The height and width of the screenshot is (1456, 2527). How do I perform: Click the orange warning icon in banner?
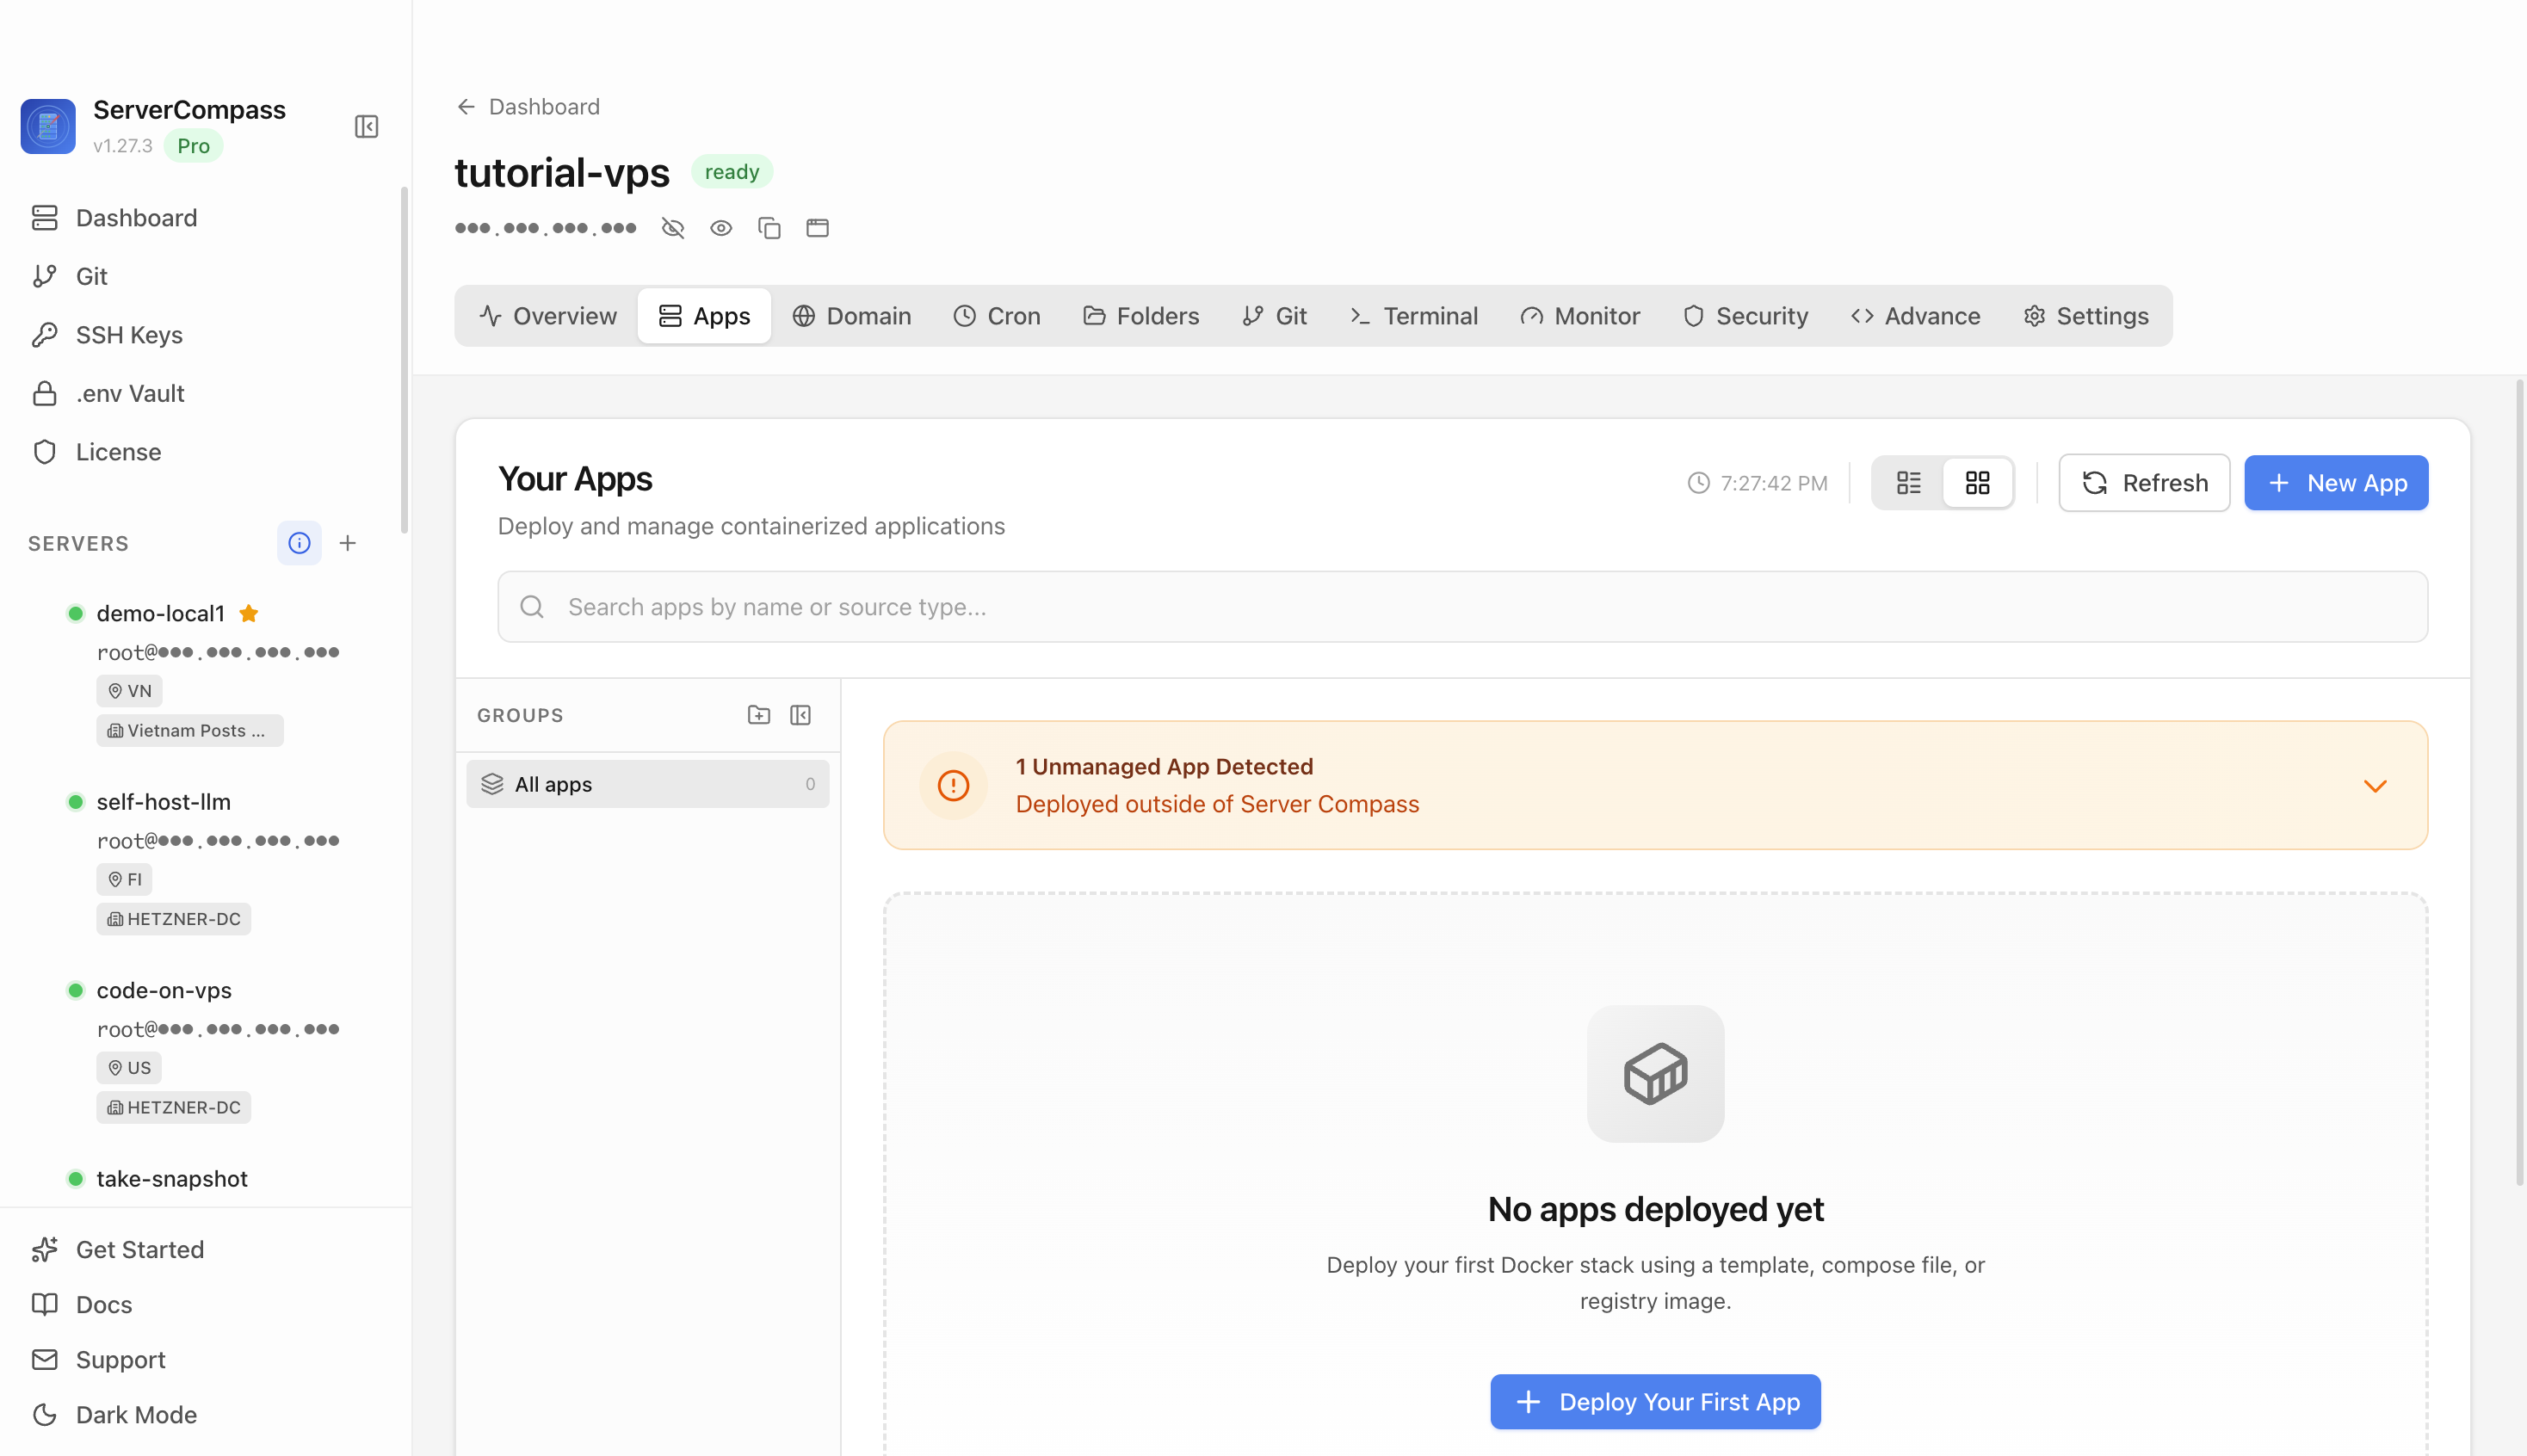coord(953,786)
